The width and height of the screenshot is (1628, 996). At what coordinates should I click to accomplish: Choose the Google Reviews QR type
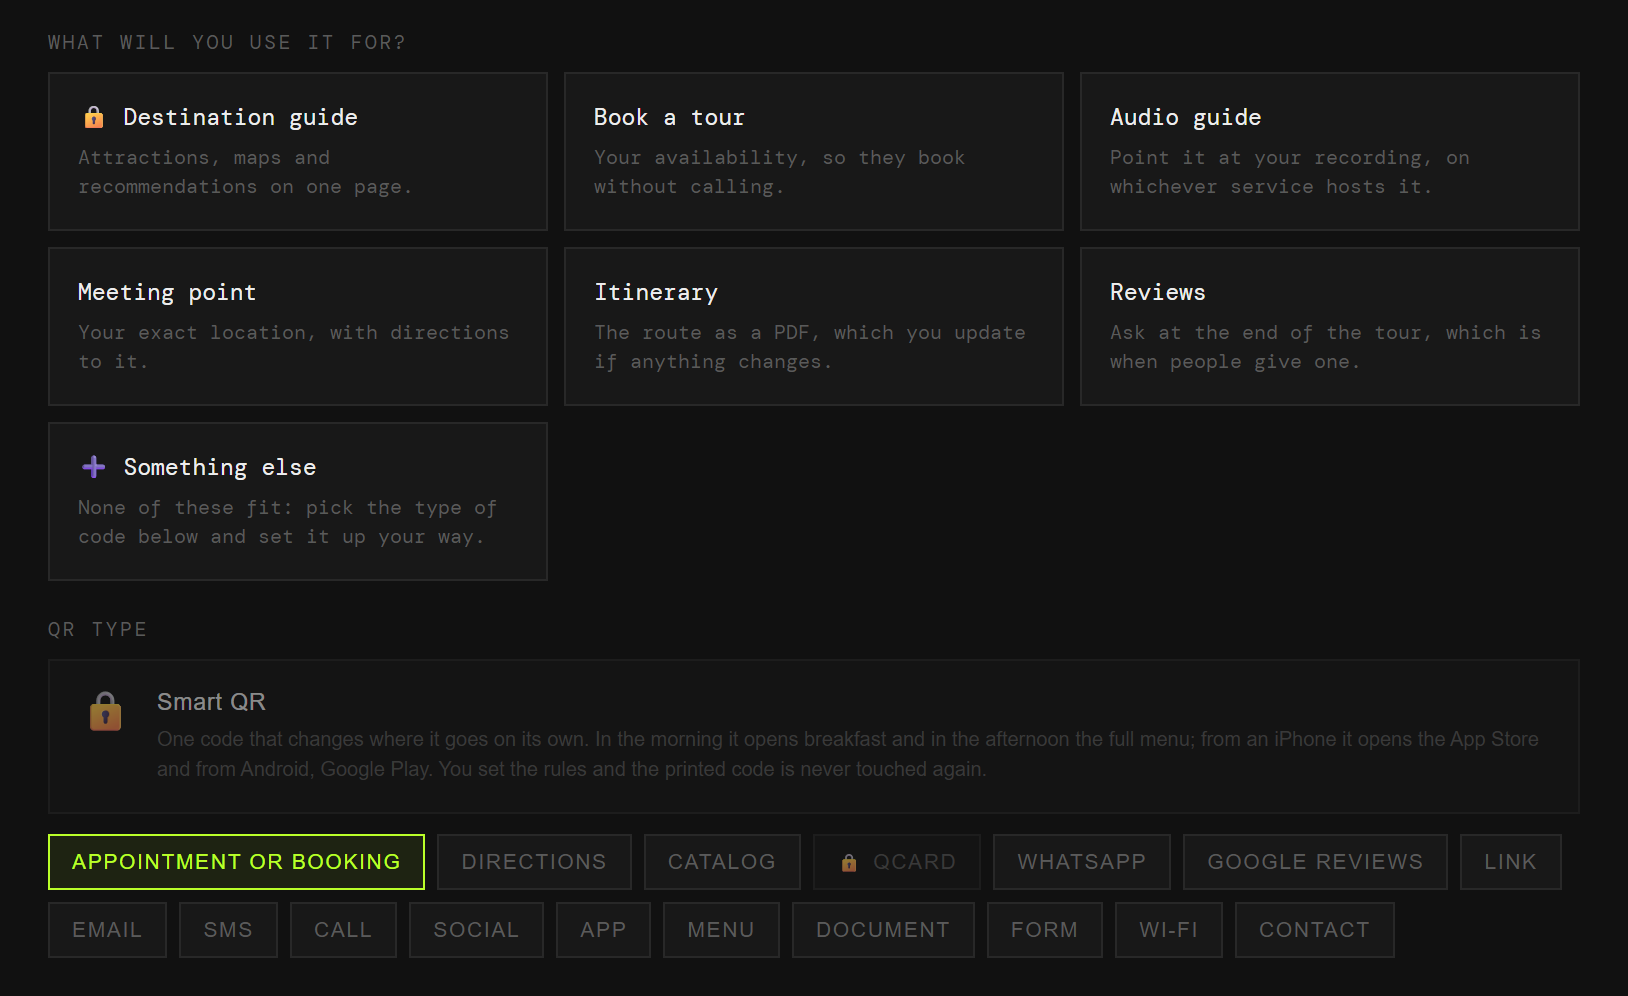point(1315,862)
